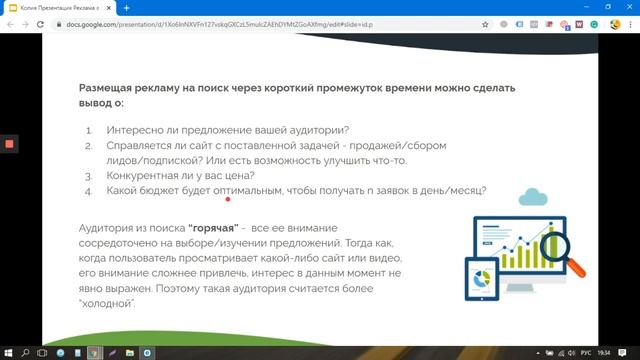Switch to Chrome on the taskbar
The width and height of the screenshot is (640, 360).
95,353
